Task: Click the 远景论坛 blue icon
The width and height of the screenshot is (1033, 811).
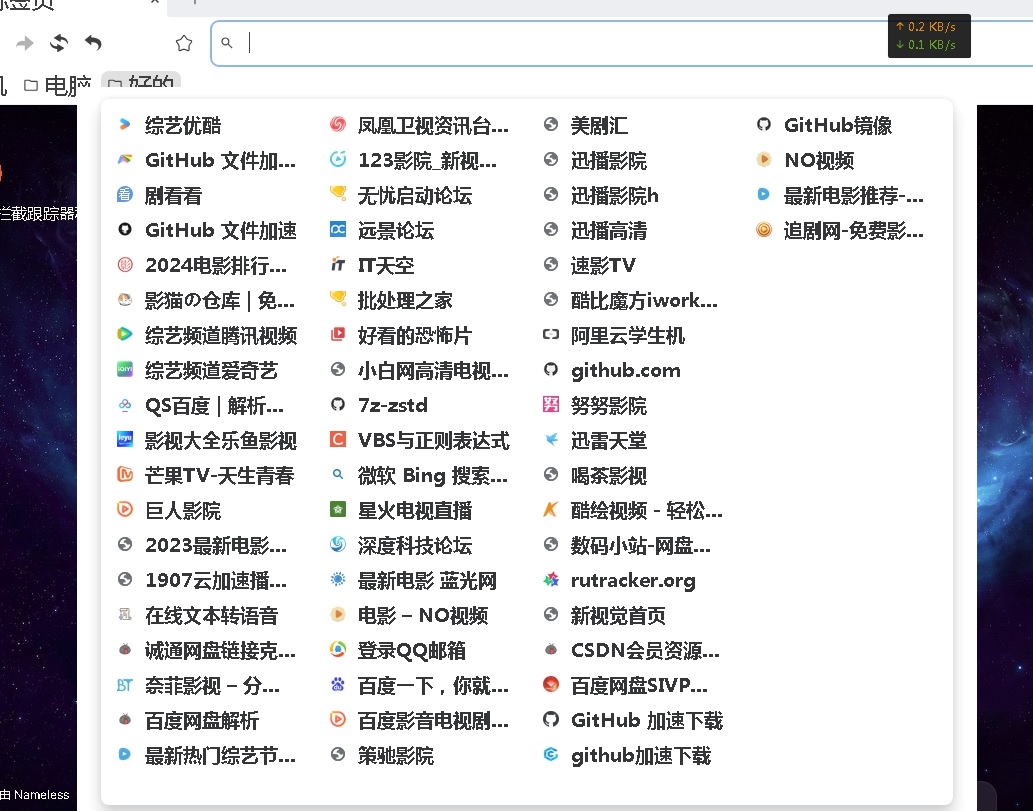Action: [338, 229]
